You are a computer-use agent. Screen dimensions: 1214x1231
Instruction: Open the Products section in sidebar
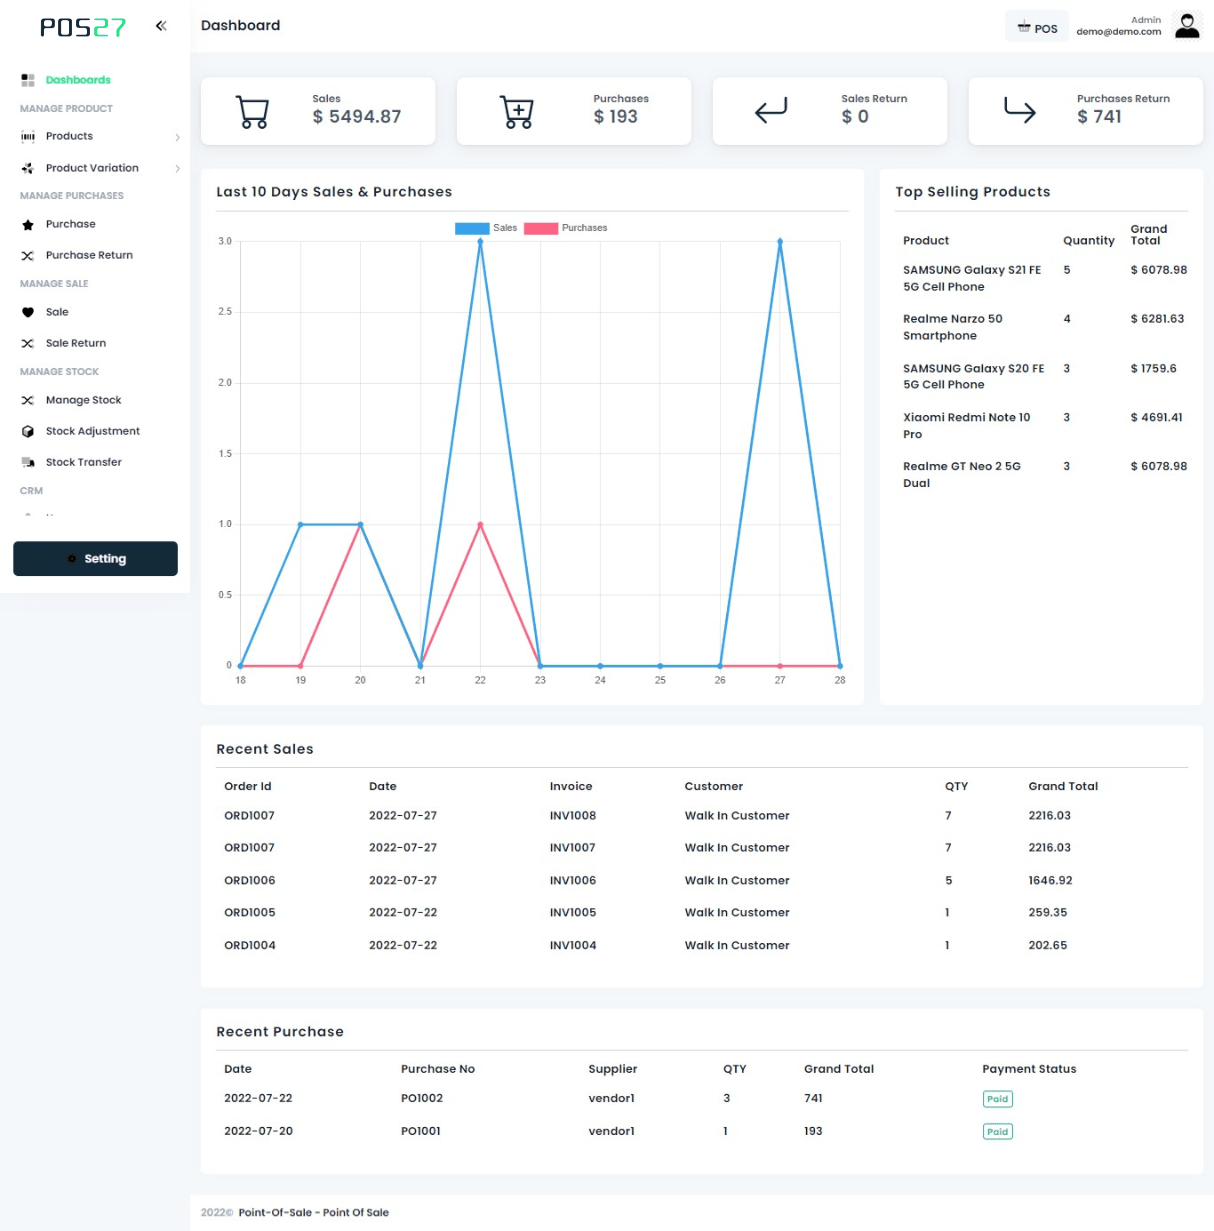coord(69,136)
